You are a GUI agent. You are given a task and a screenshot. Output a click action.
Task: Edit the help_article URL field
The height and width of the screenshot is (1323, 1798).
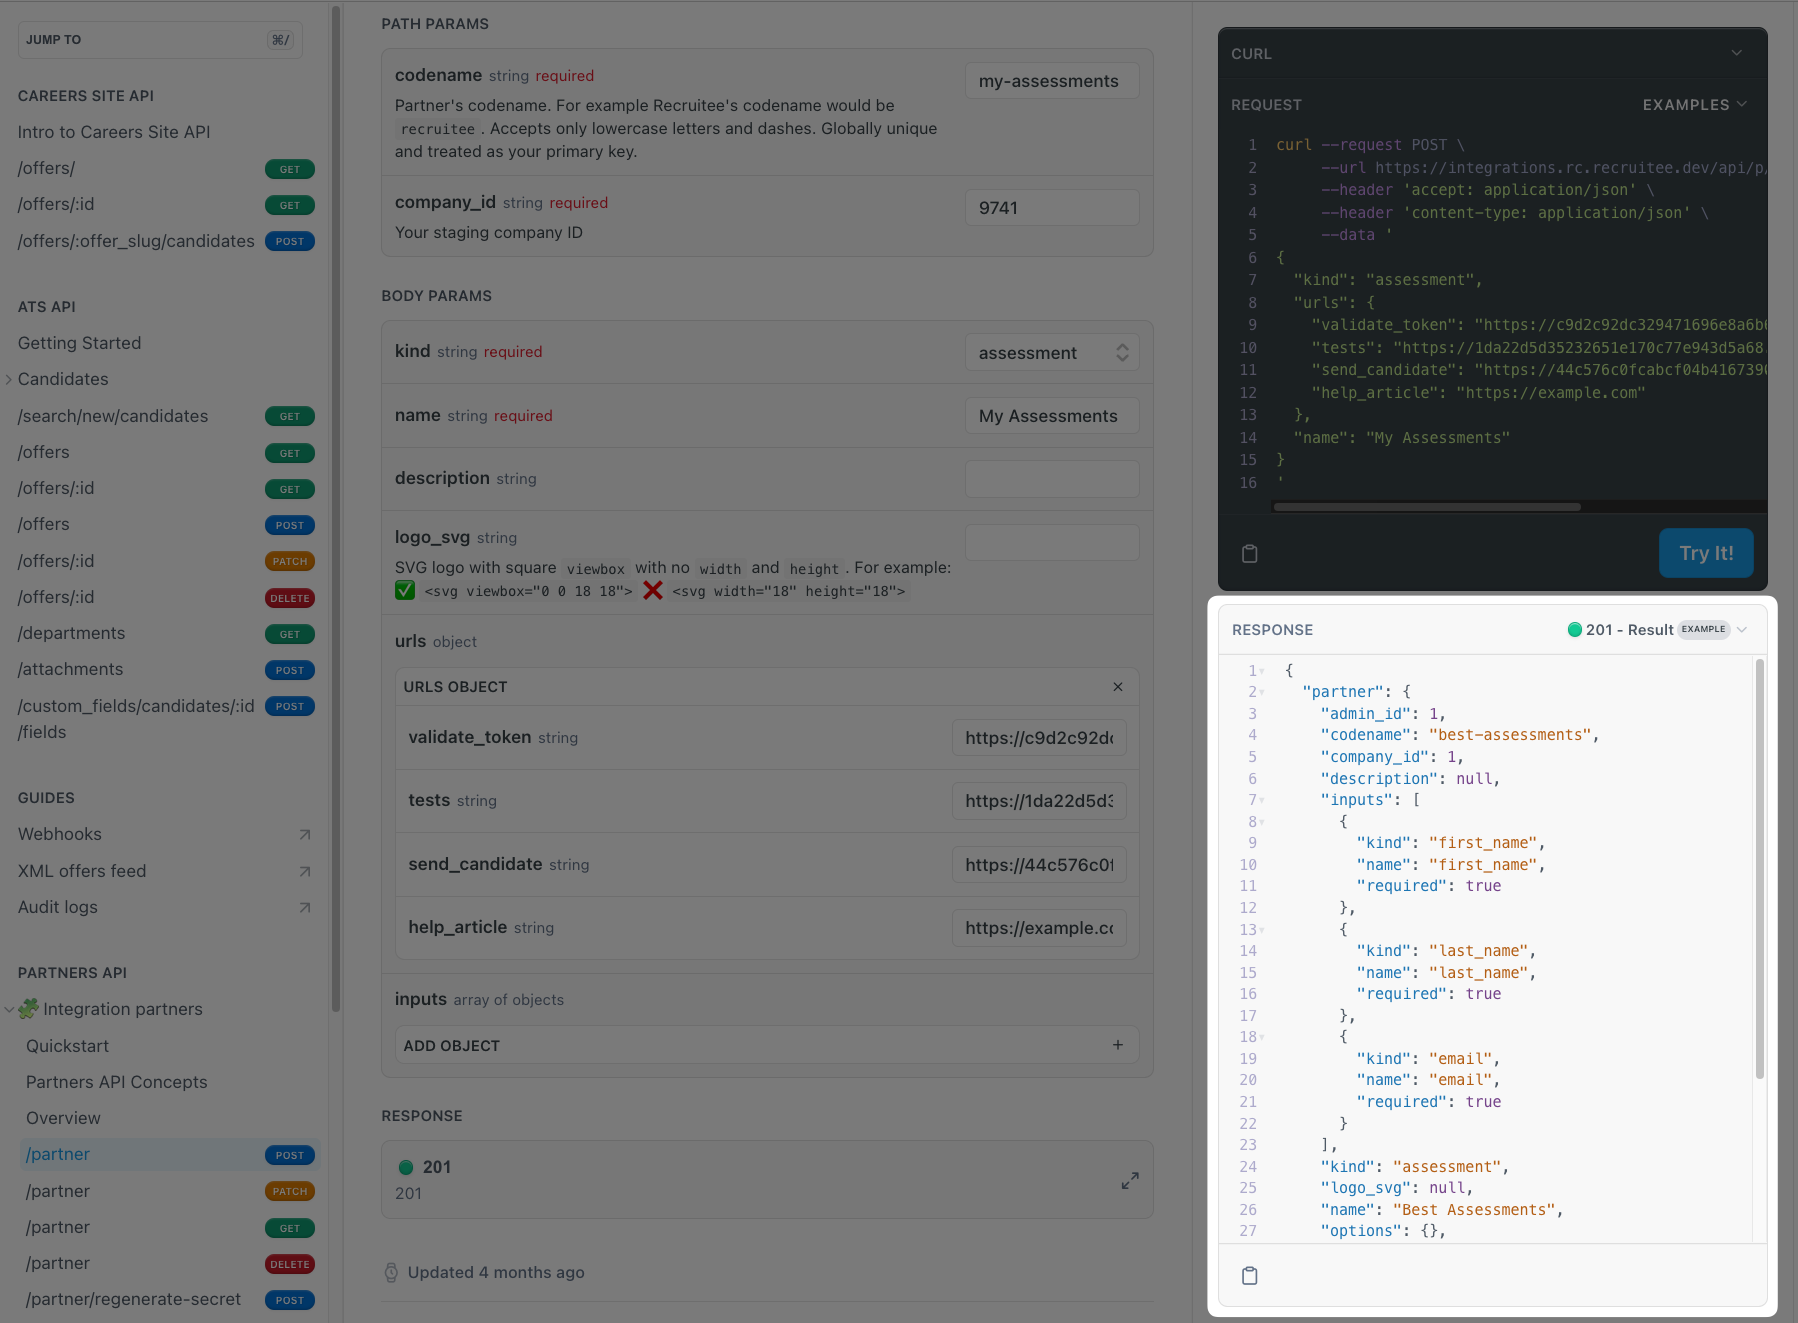1039,928
